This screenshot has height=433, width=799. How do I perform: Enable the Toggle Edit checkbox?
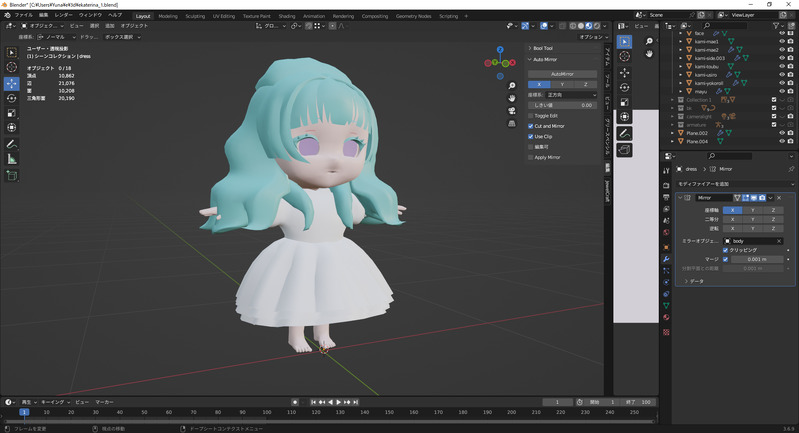[531, 115]
